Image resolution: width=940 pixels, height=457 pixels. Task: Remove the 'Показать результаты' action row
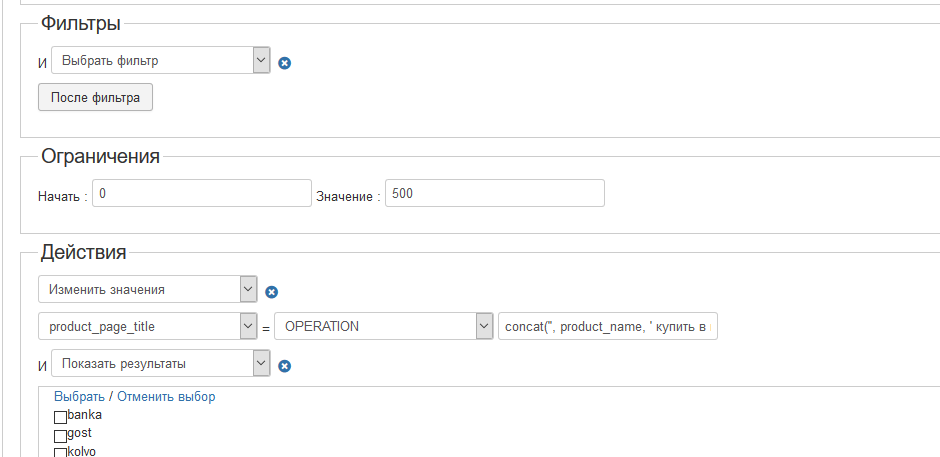click(x=285, y=366)
